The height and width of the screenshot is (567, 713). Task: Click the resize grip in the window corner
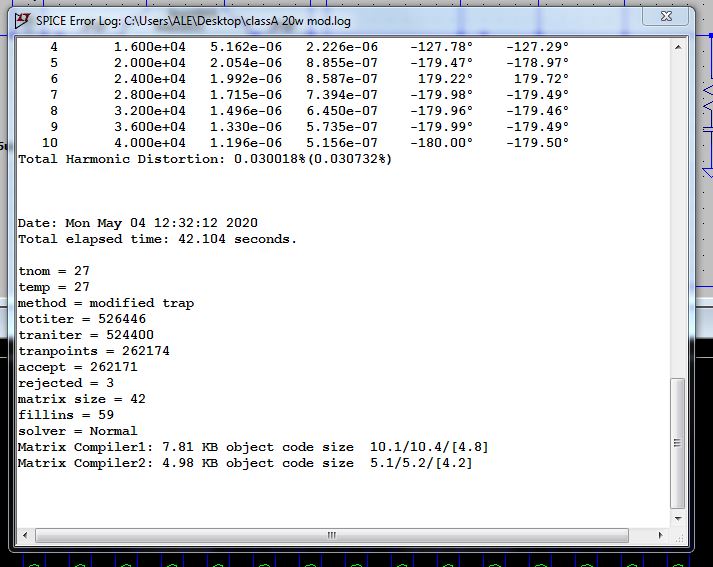(x=678, y=537)
